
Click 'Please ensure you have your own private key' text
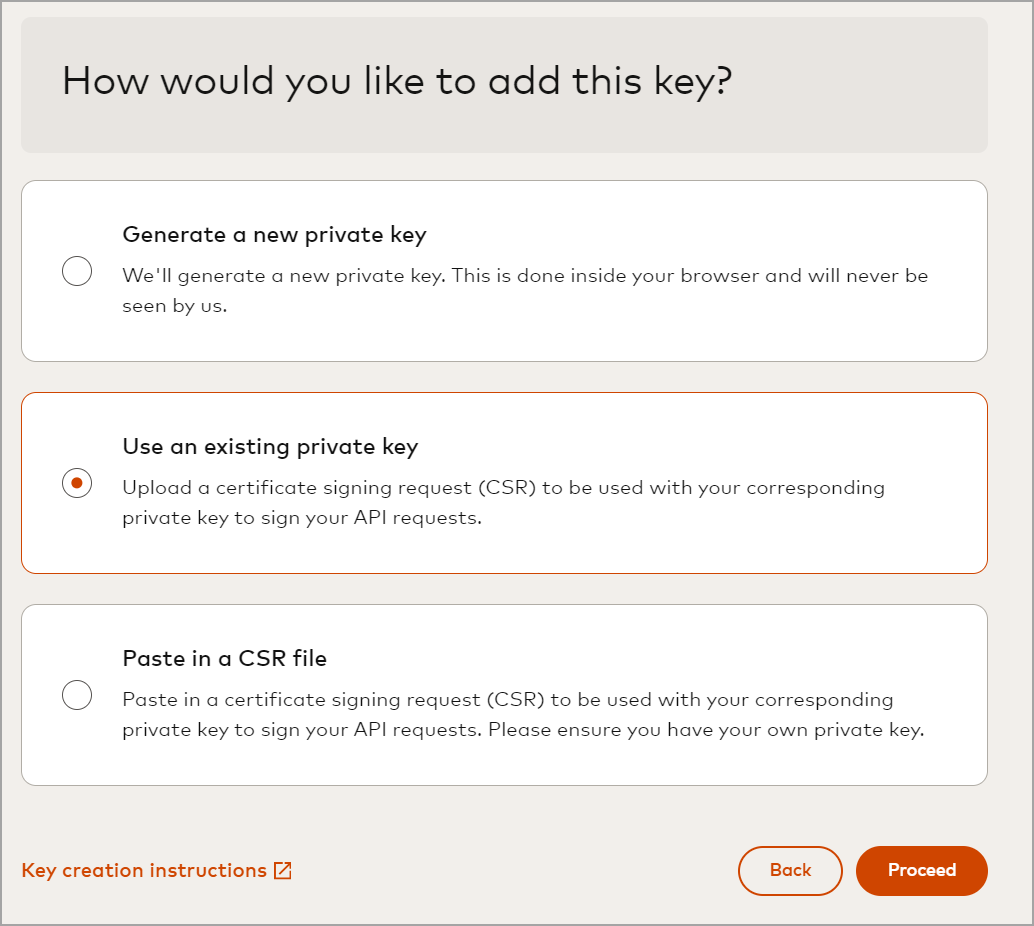click(705, 730)
